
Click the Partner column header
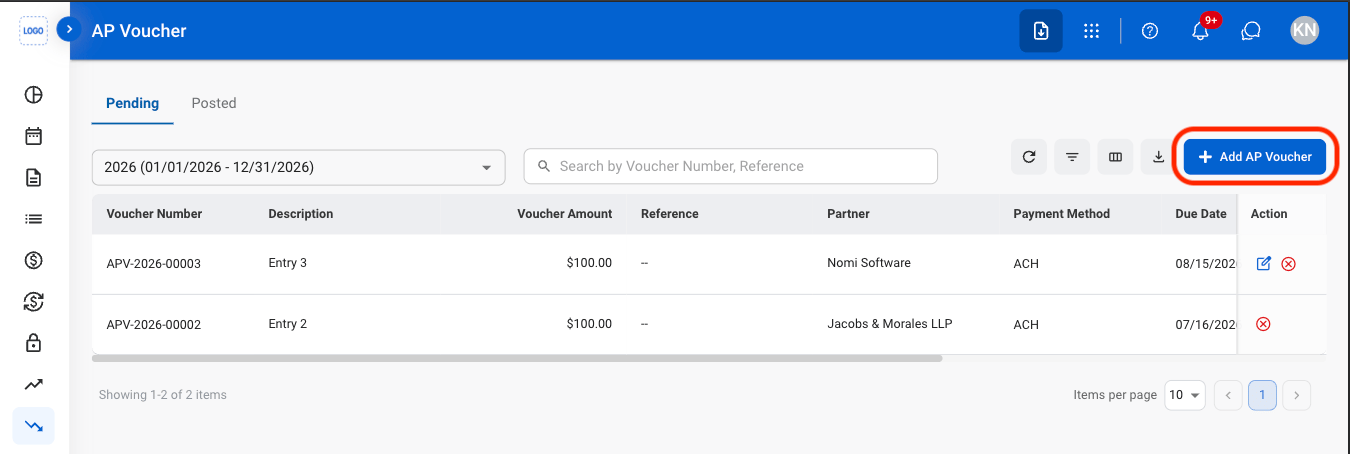pos(848,214)
